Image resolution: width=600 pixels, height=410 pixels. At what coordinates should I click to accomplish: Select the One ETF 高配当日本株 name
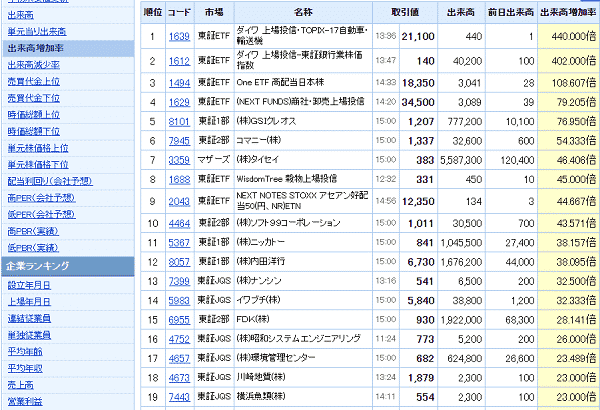(x=280, y=82)
